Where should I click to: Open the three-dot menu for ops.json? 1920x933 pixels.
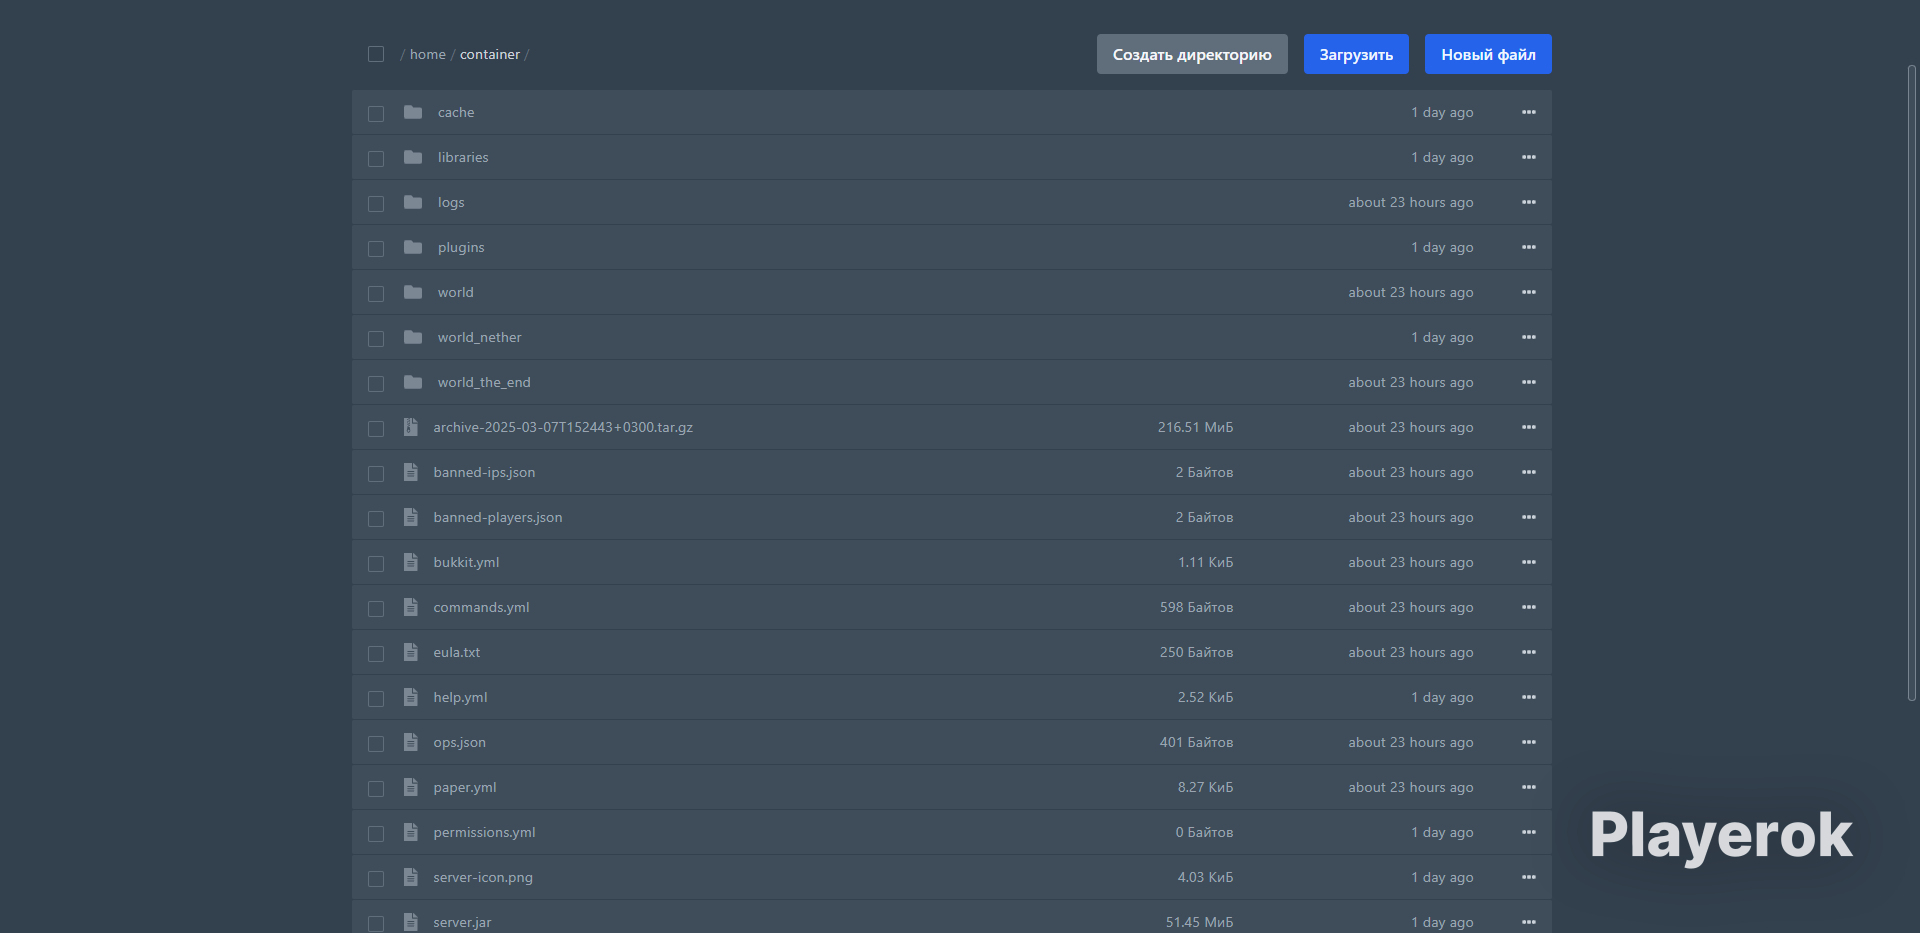click(x=1529, y=742)
